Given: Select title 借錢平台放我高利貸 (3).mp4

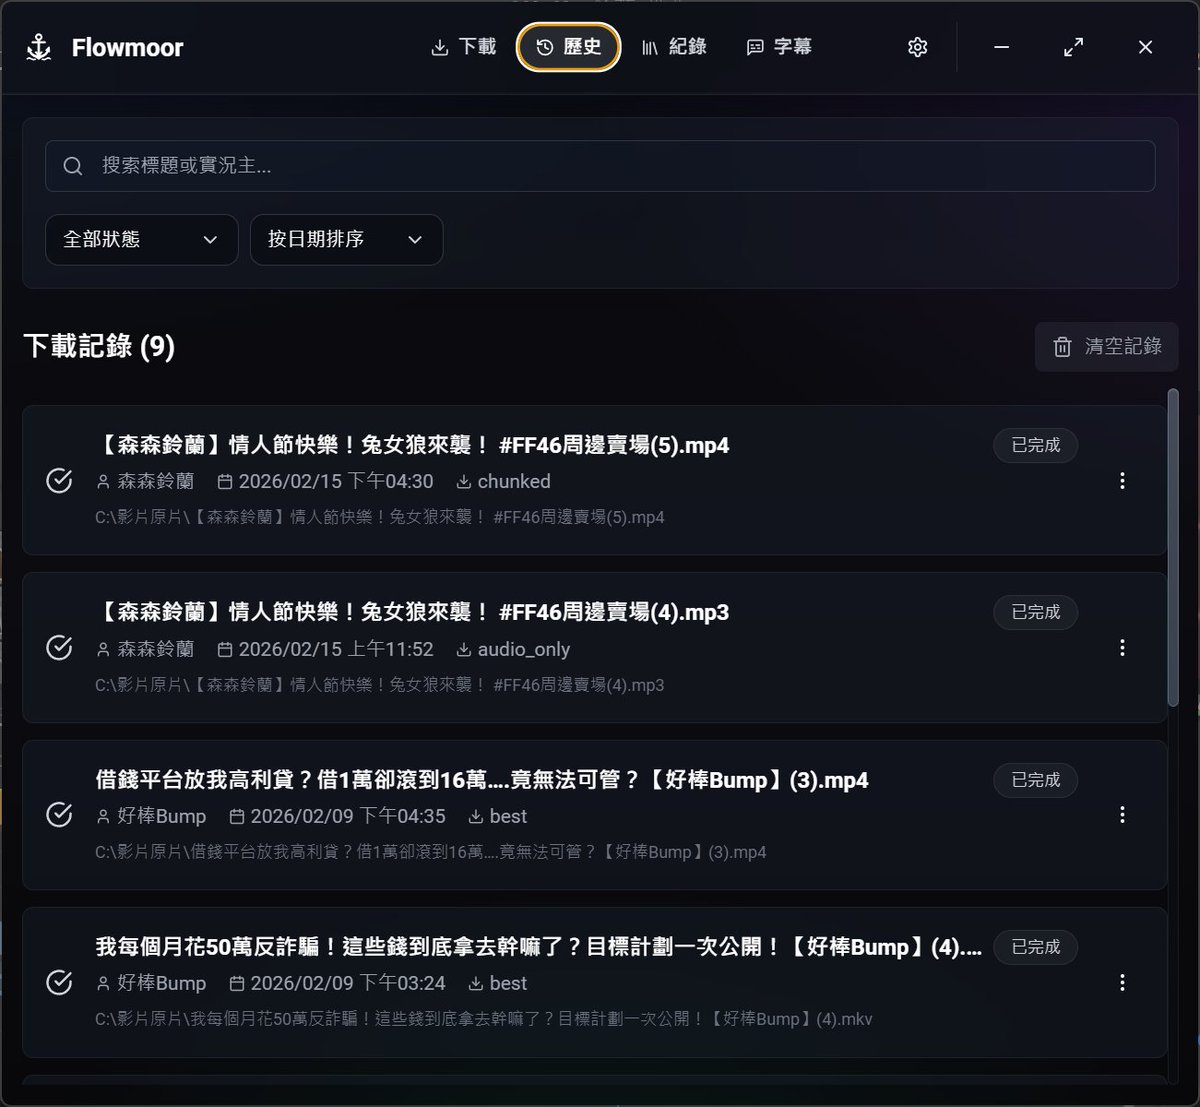Looking at the screenshot, I should point(482,780).
